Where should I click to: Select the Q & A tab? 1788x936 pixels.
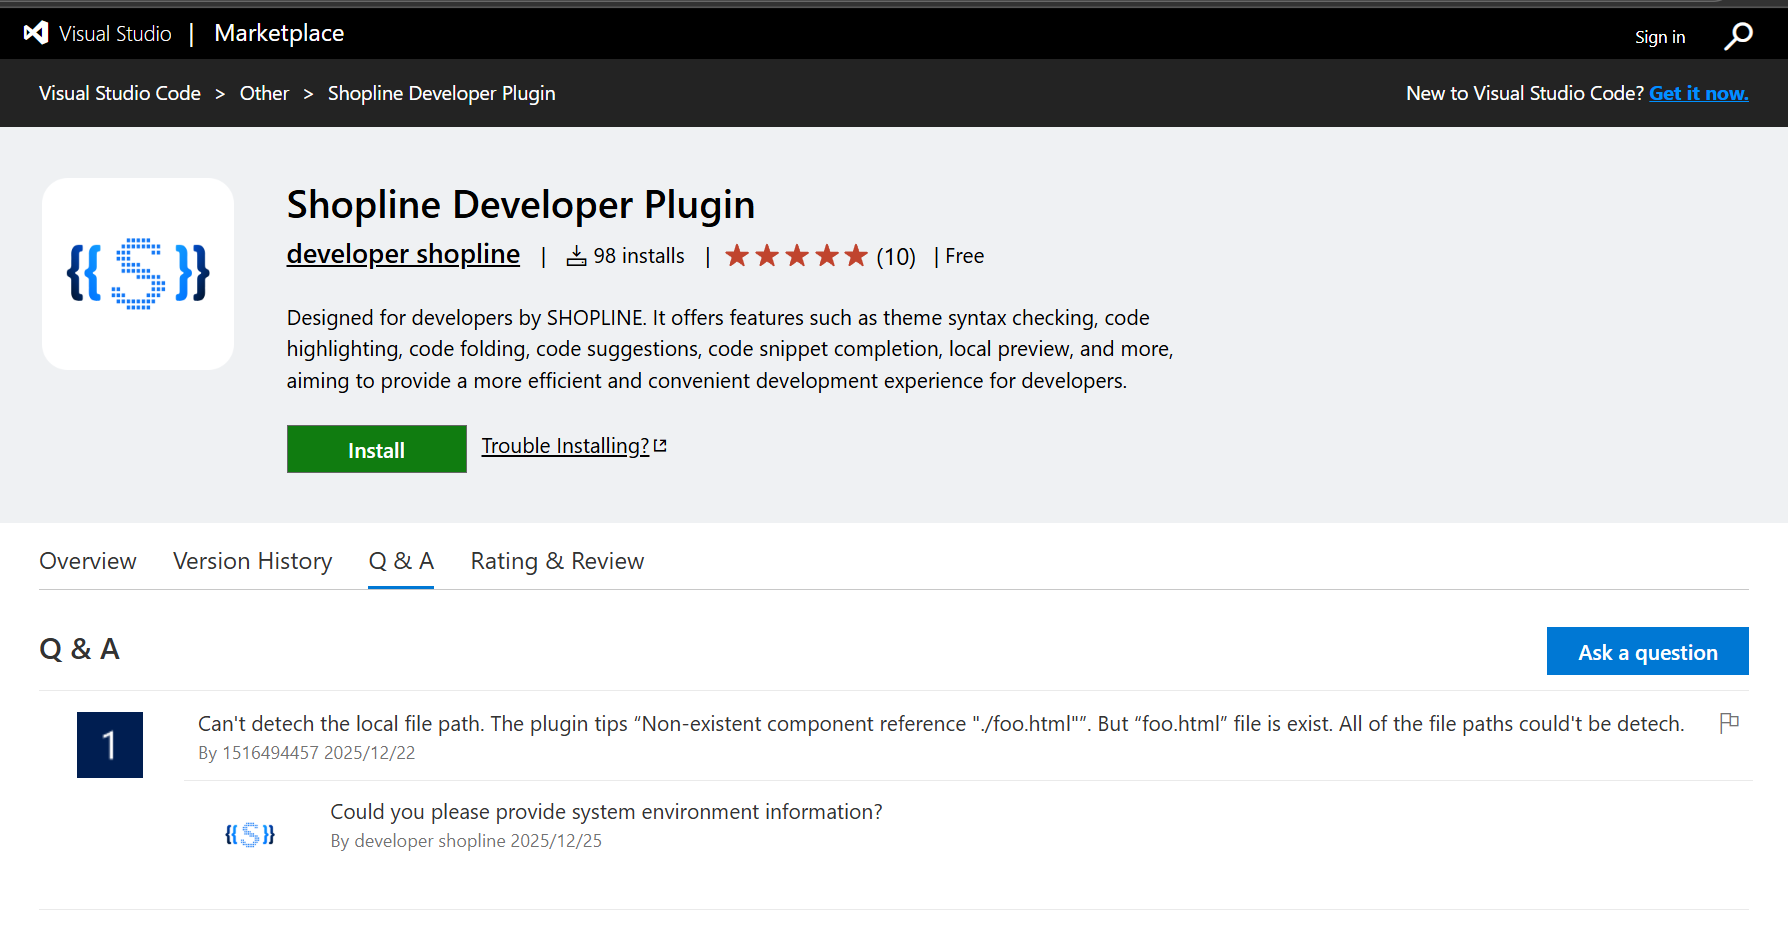click(x=401, y=561)
